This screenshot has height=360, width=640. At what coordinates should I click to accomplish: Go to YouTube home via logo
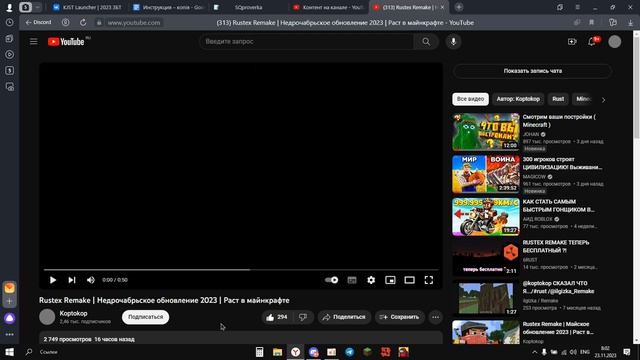click(x=66, y=42)
